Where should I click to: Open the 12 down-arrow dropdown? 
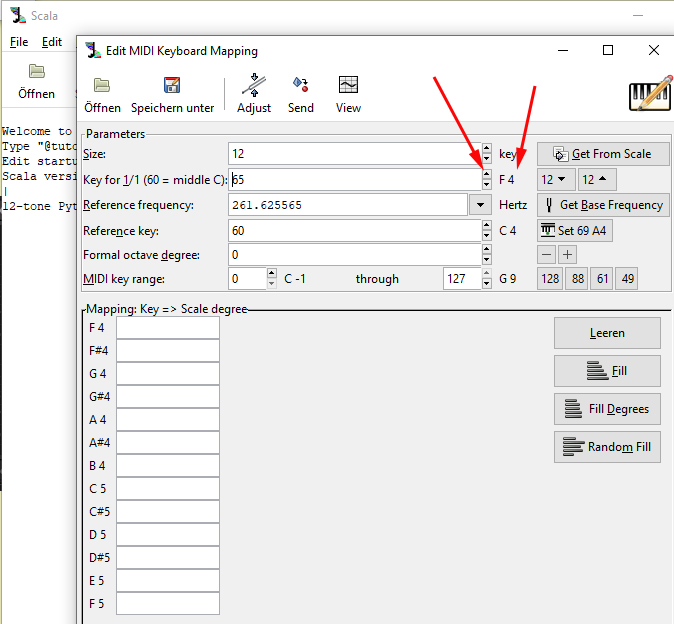pyautogui.click(x=556, y=179)
